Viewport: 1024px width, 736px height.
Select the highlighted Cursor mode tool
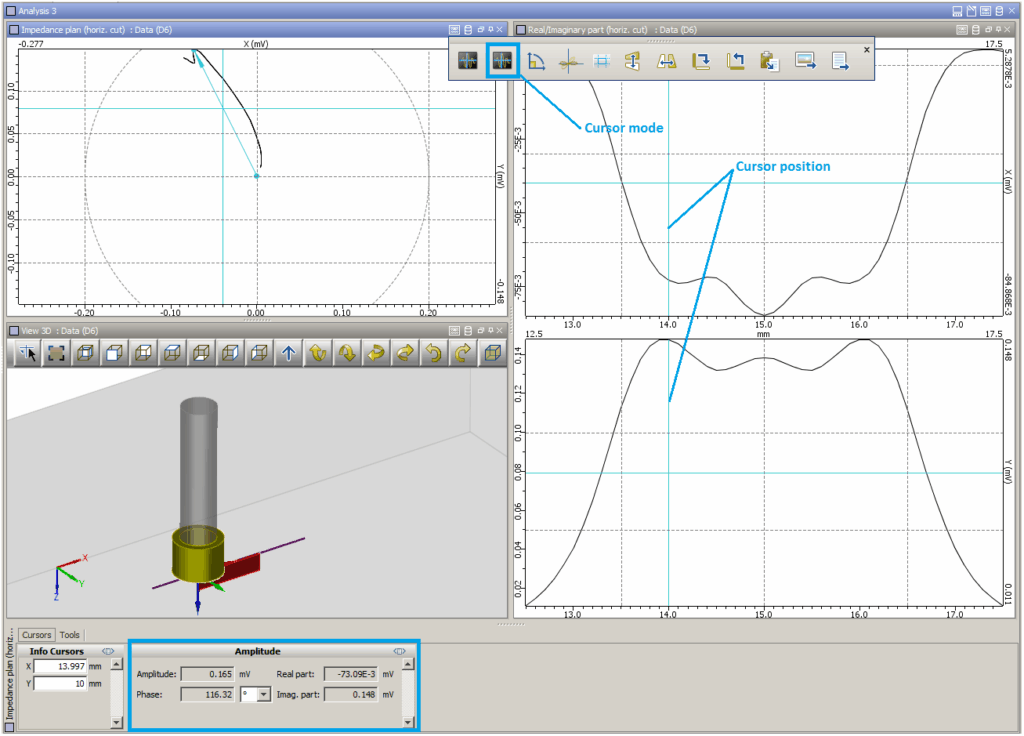pyautogui.click(x=503, y=60)
